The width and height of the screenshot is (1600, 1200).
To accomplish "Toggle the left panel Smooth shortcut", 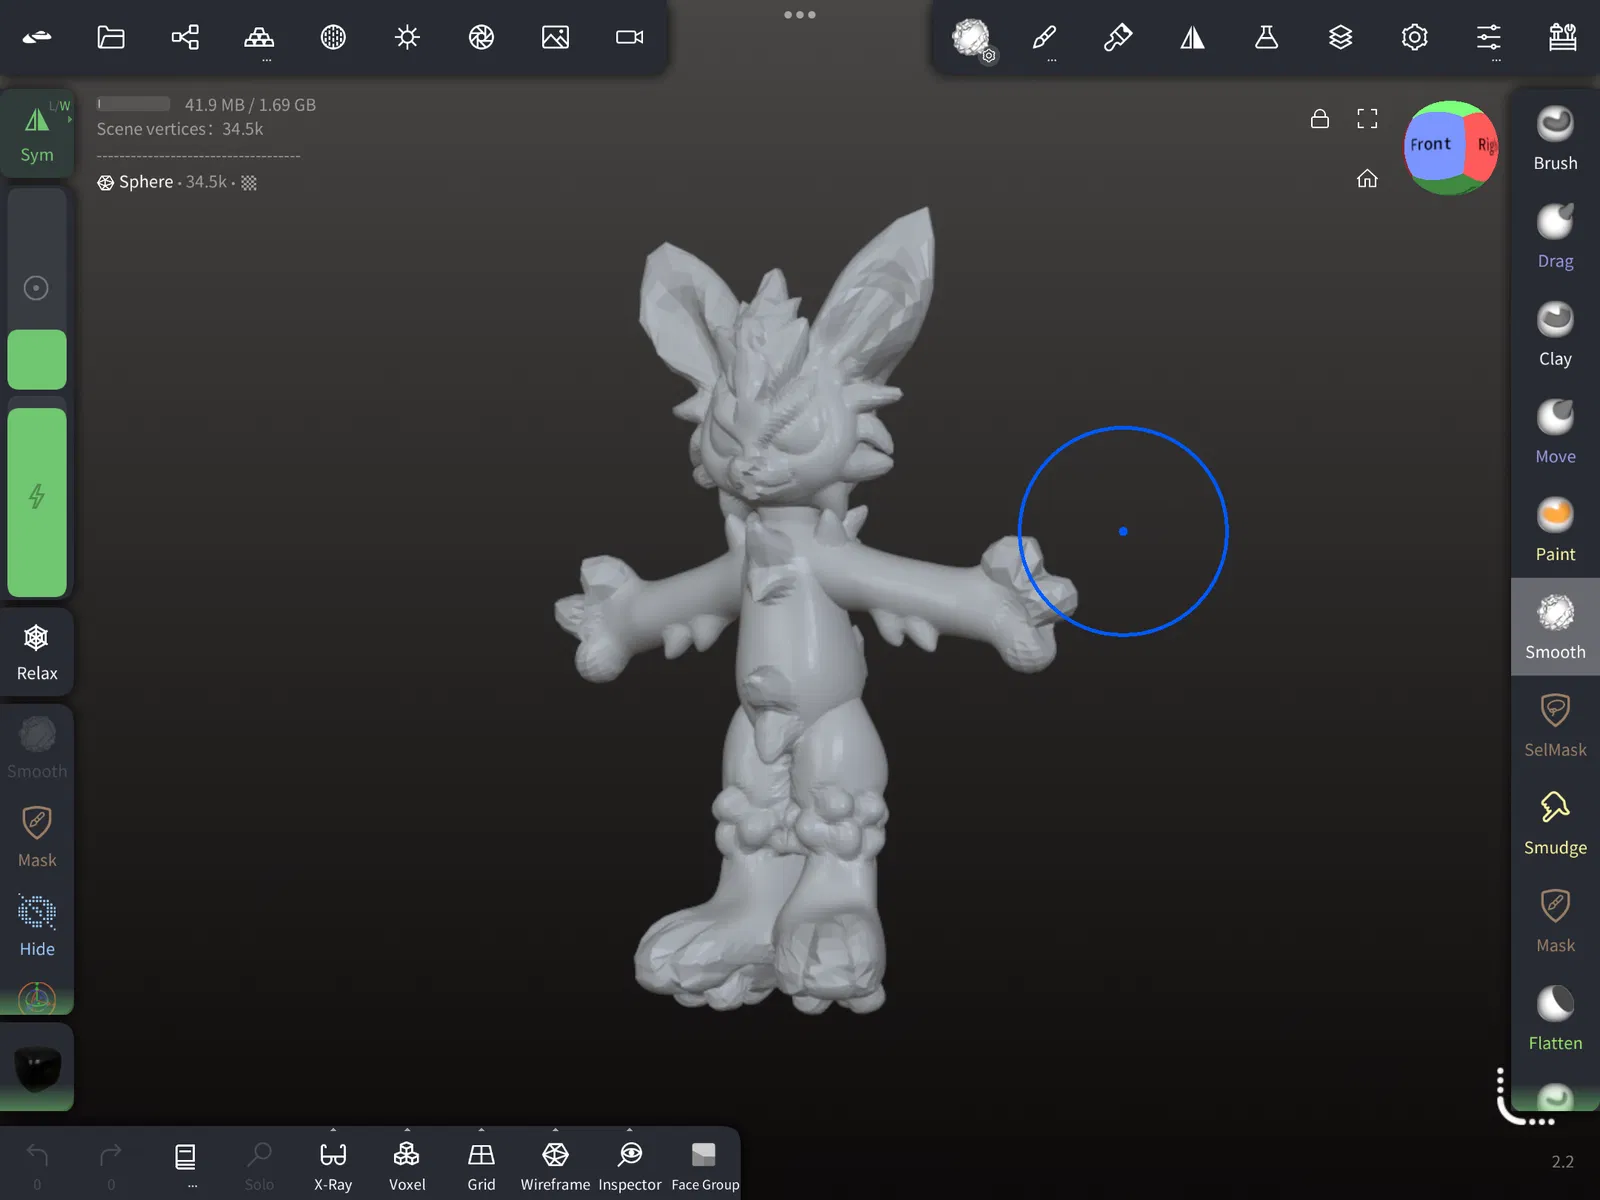I will 37,748.
